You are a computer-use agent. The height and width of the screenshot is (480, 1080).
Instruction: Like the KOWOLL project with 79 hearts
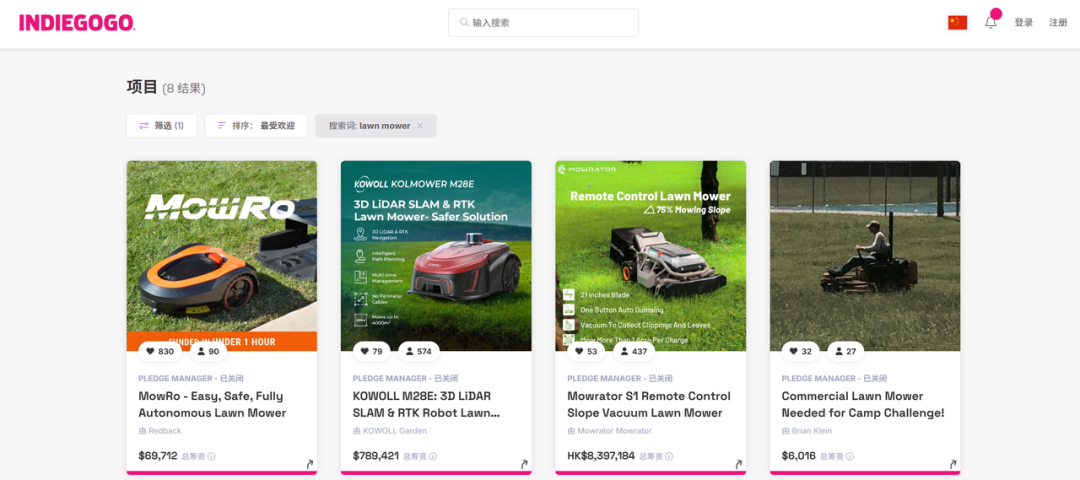point(372,351)
